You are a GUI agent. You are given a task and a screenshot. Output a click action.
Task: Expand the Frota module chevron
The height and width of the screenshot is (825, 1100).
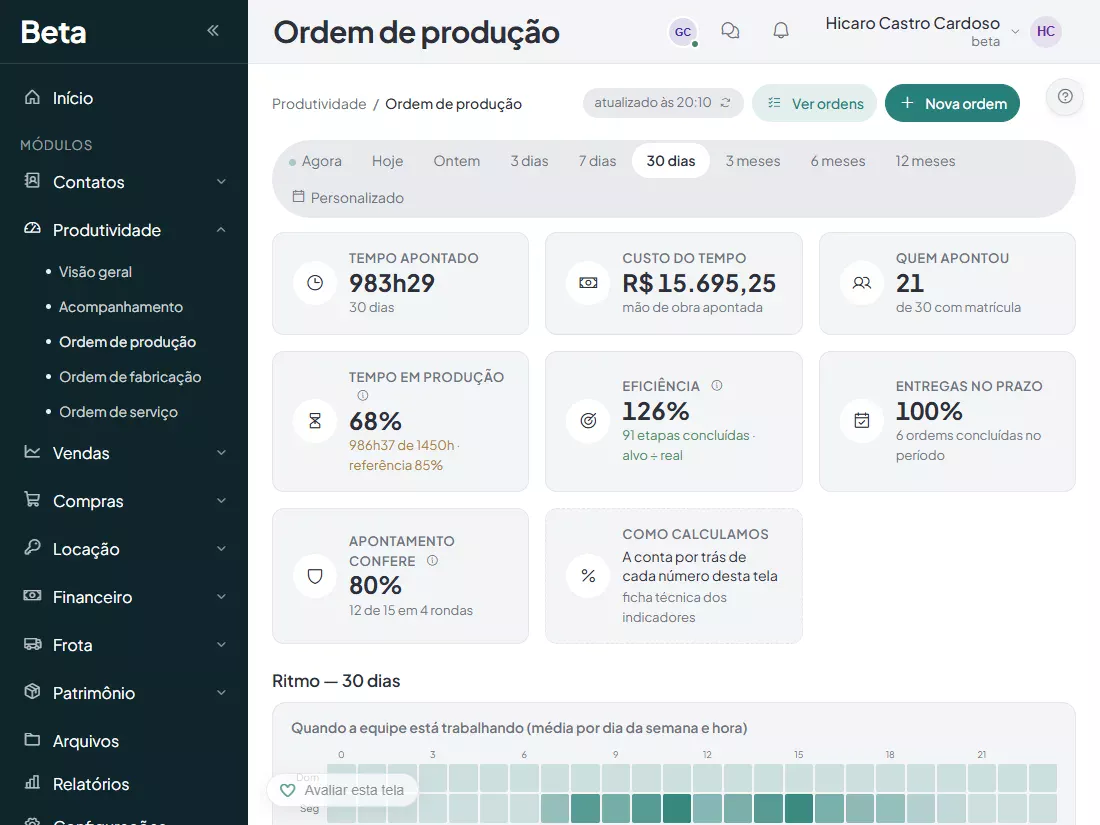point(221,645)
